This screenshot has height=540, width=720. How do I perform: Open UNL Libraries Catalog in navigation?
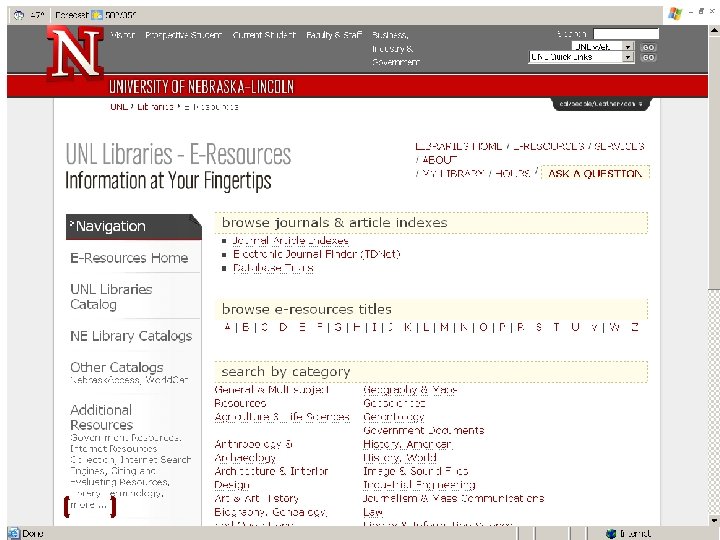click(x=111, y=297)
